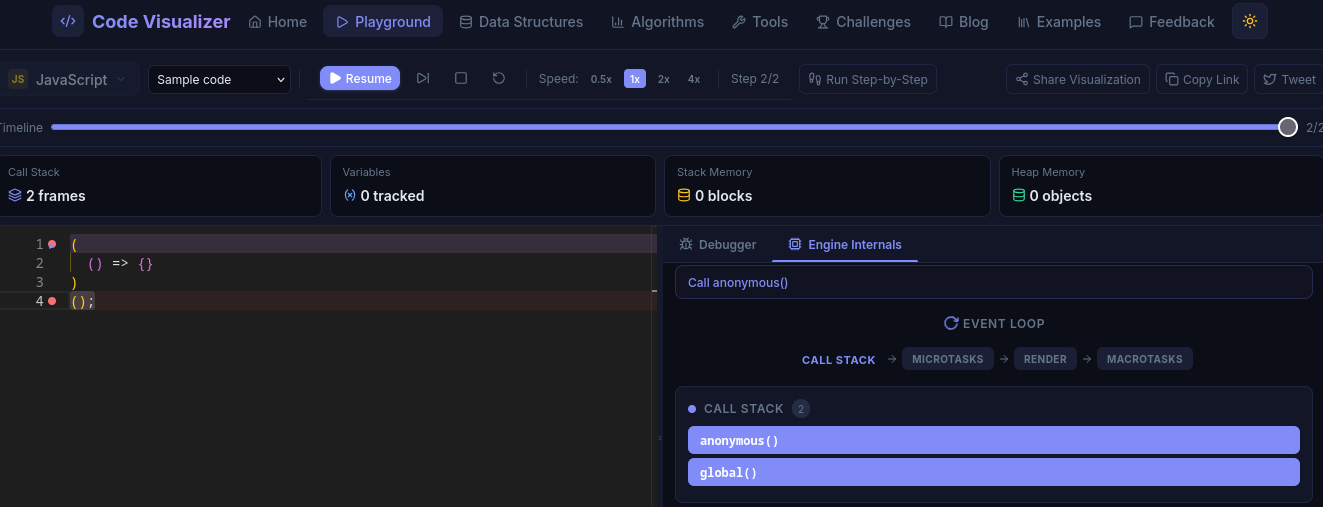1323x507 pixels.
Task: Open the Feedback page
Action: pyautogui.click(x=1172, y=21)
